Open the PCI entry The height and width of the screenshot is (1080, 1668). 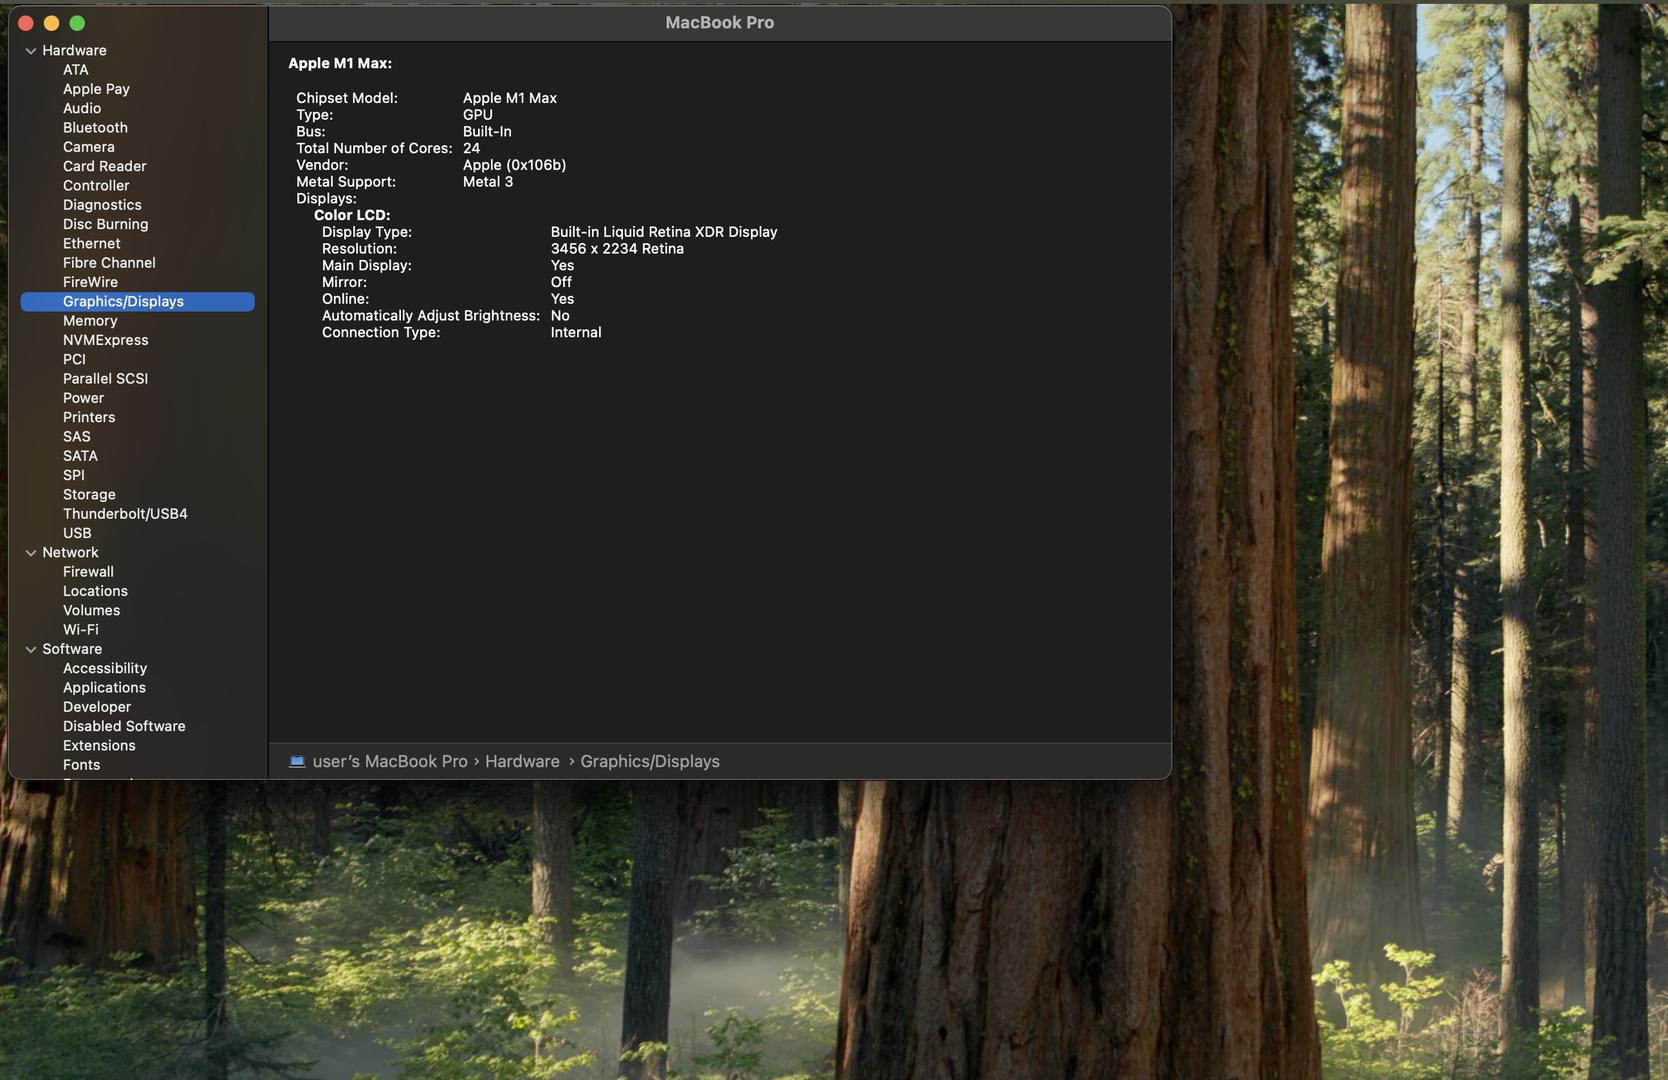tap(74, 360)
